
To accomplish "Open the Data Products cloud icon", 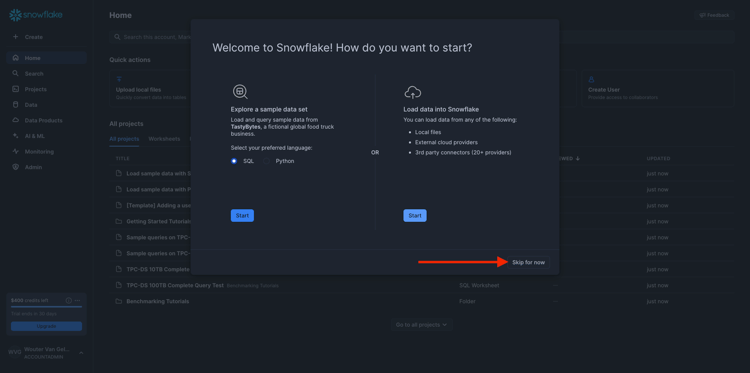I will click(x=15, y=121).
